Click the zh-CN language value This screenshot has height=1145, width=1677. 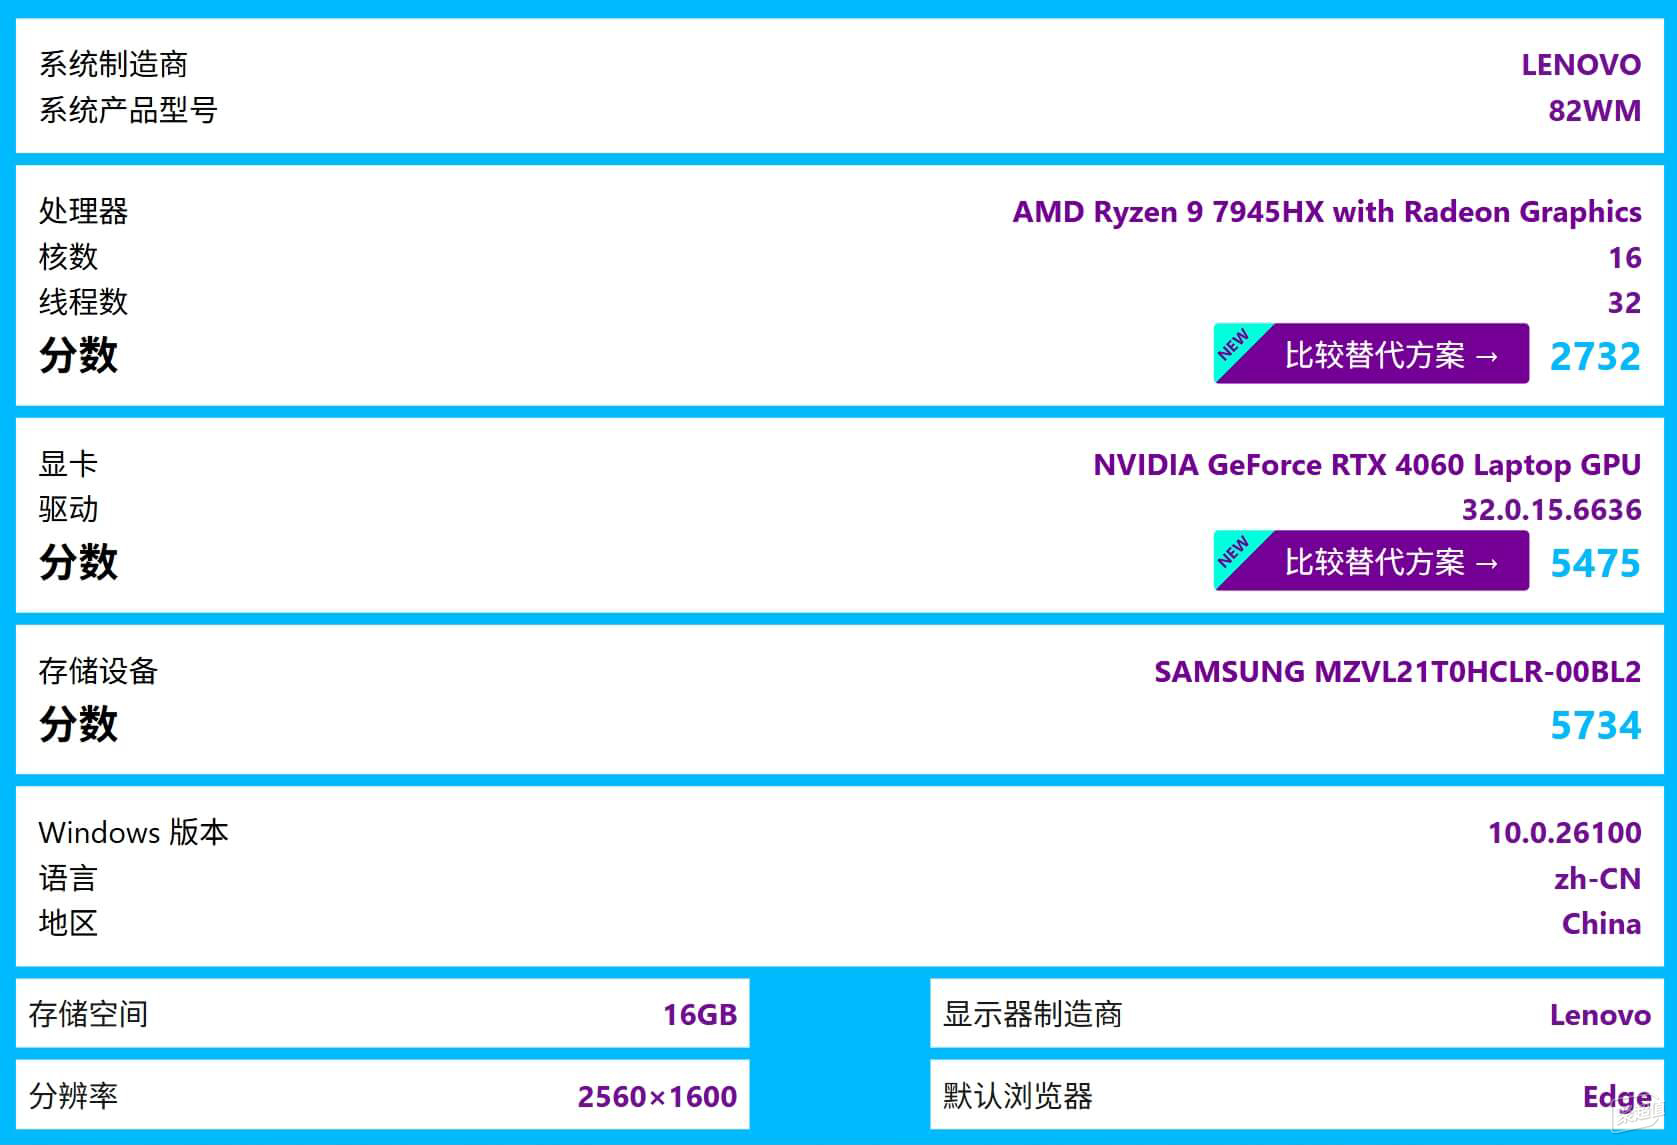(1598, 878)
